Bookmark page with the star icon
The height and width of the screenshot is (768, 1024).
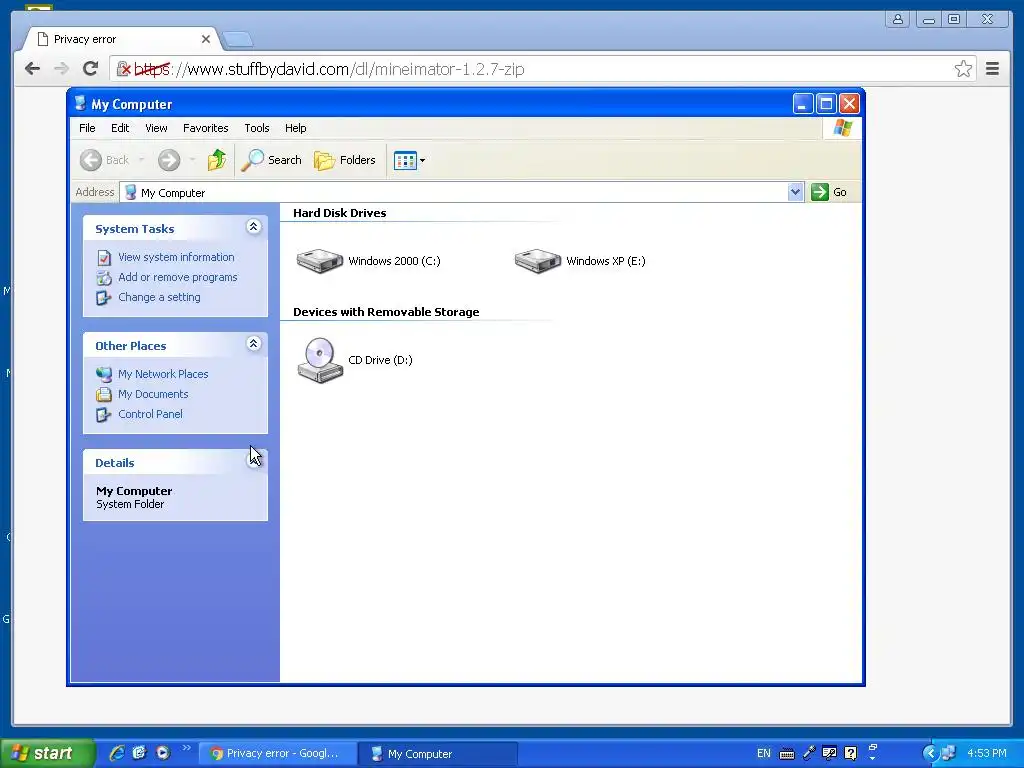tap(963, 69)
